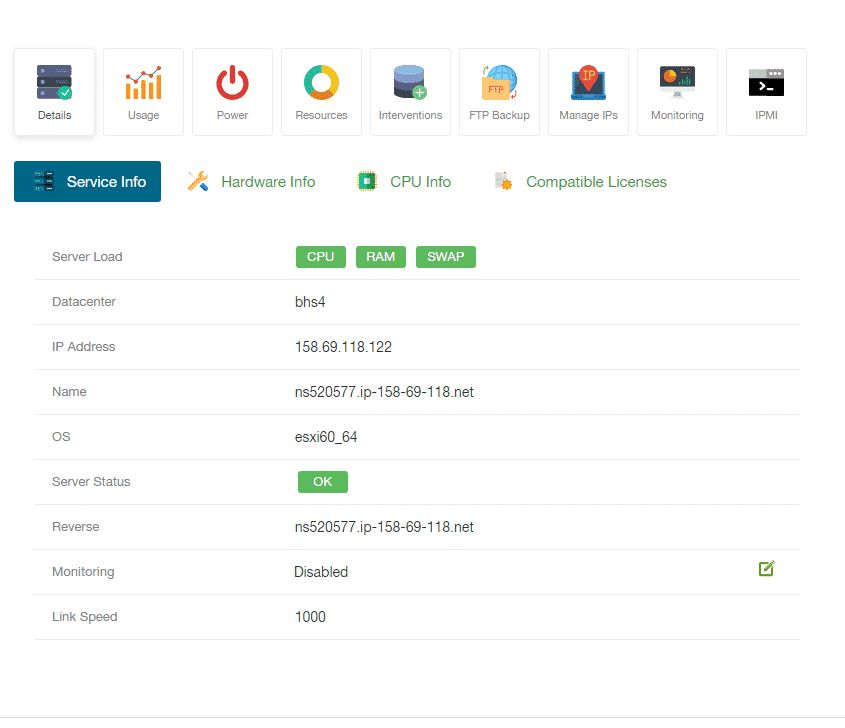Open the Monitoring screen icon

tap(677, 83)
